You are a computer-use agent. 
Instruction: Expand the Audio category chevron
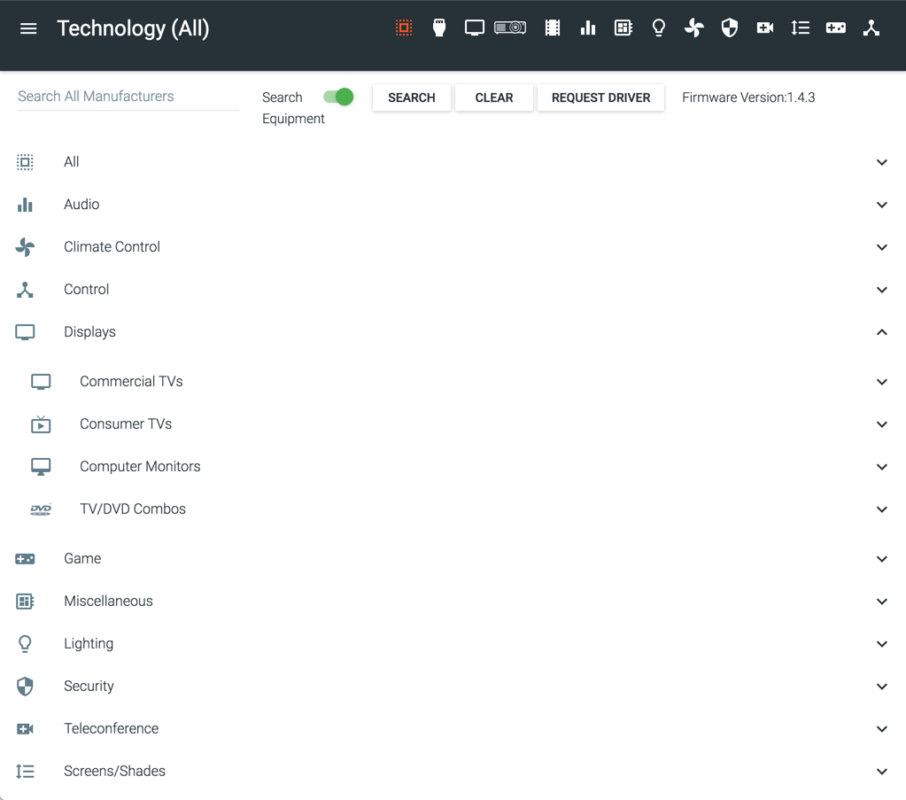pyautogui.click(x=882, y=205)
